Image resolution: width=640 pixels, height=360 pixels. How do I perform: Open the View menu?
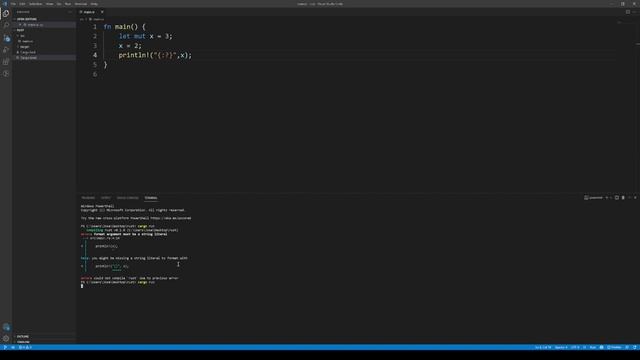pos(49,4)
